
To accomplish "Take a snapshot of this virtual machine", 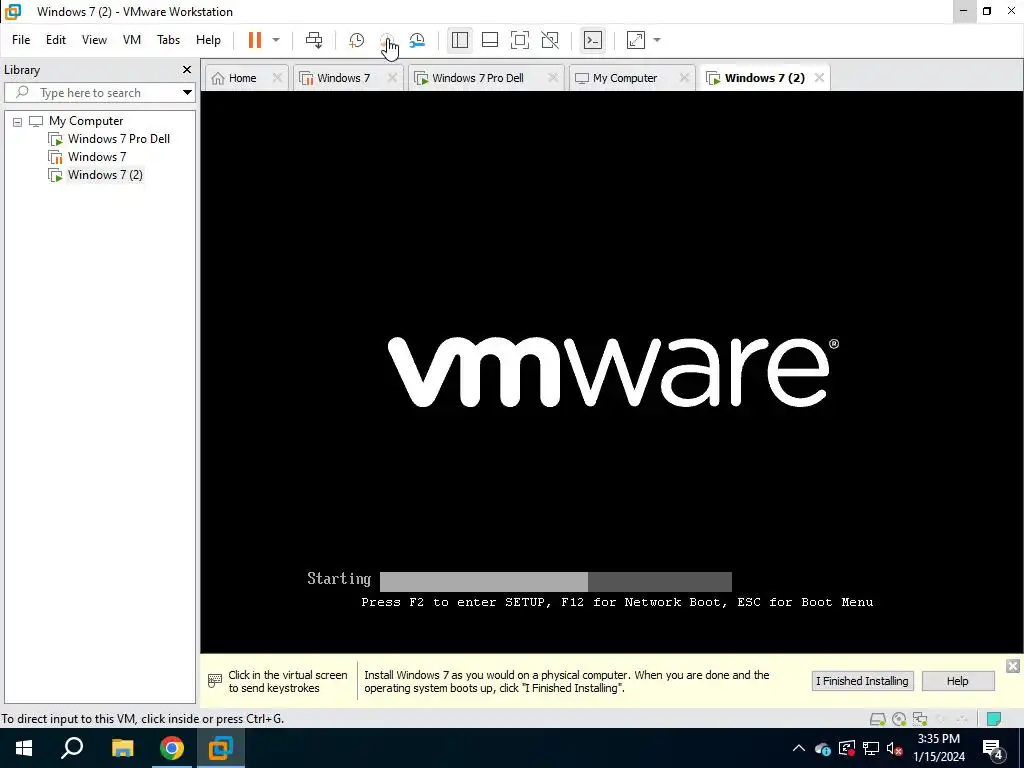I will [357, 40].
